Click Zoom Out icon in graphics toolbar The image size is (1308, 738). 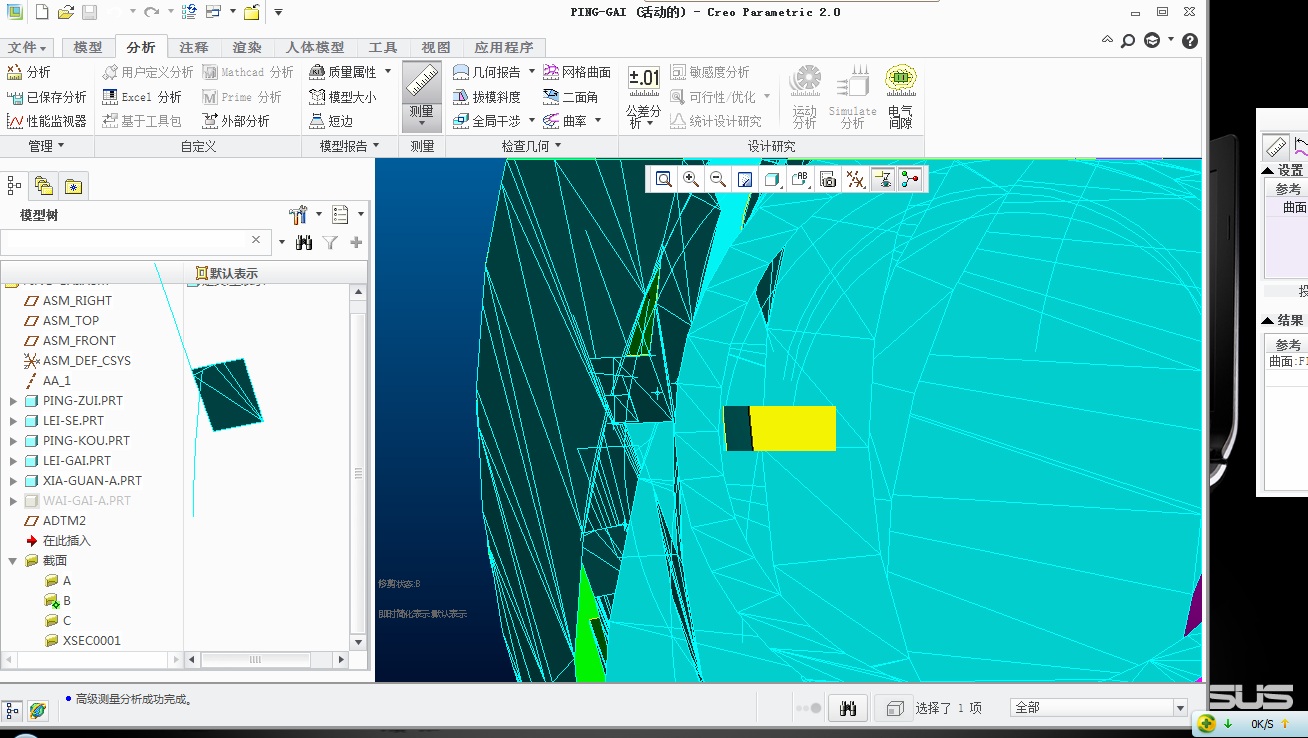tap(717, 179)
